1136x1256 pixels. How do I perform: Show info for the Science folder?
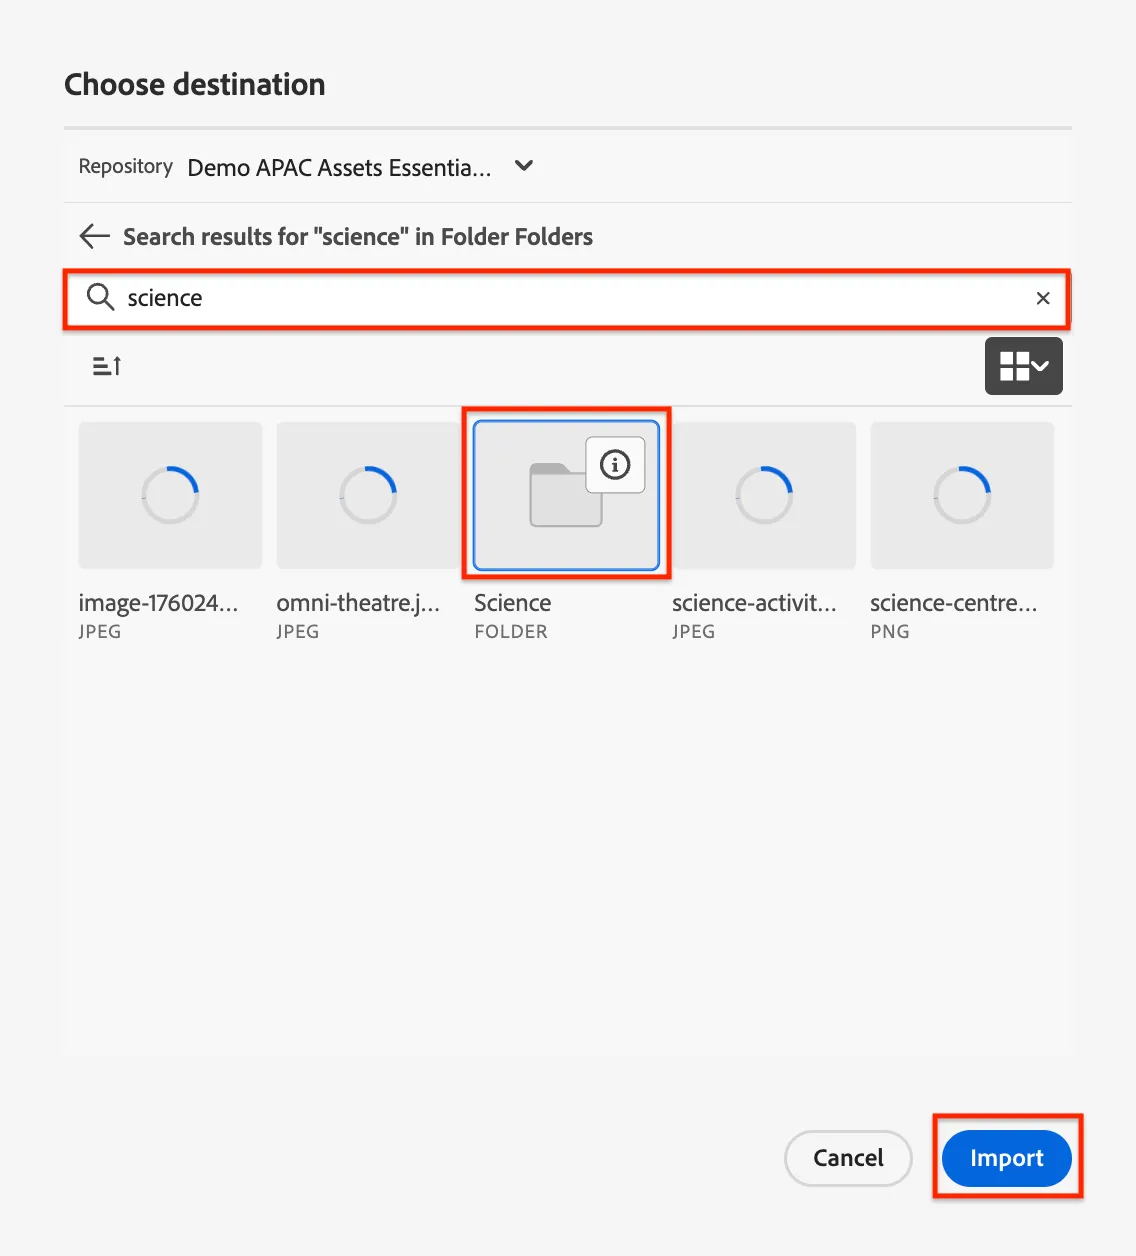615,464
